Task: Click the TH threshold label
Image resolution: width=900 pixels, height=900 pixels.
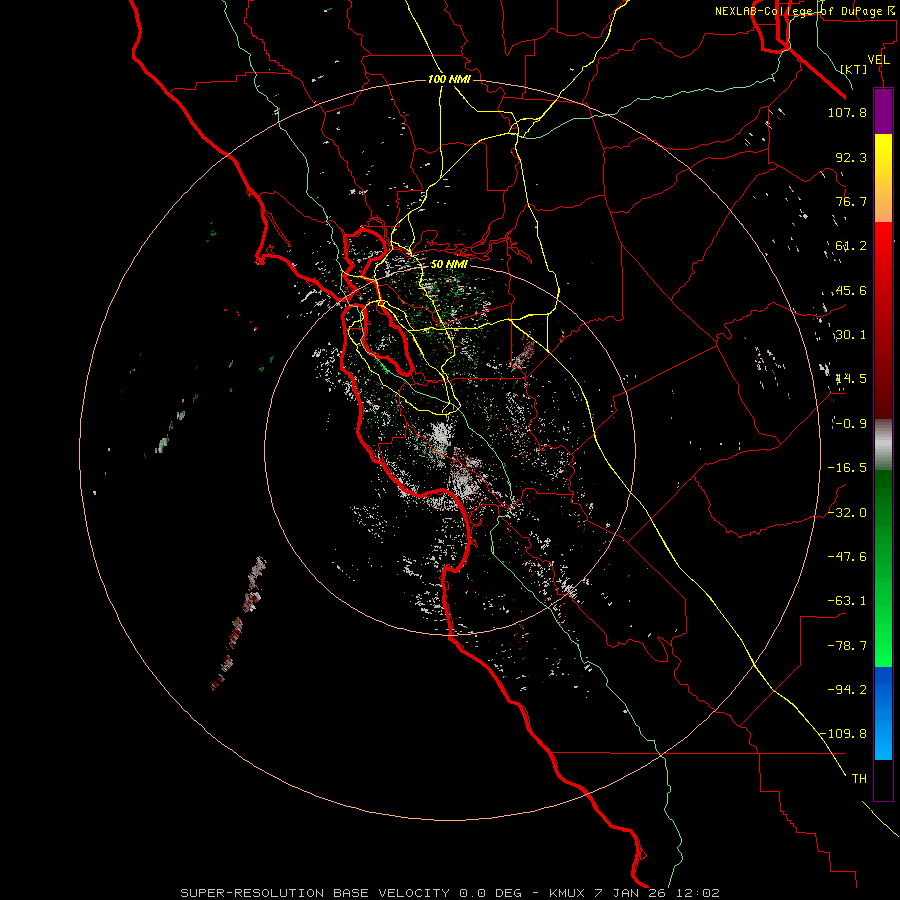Action: (x=859, y=779)
